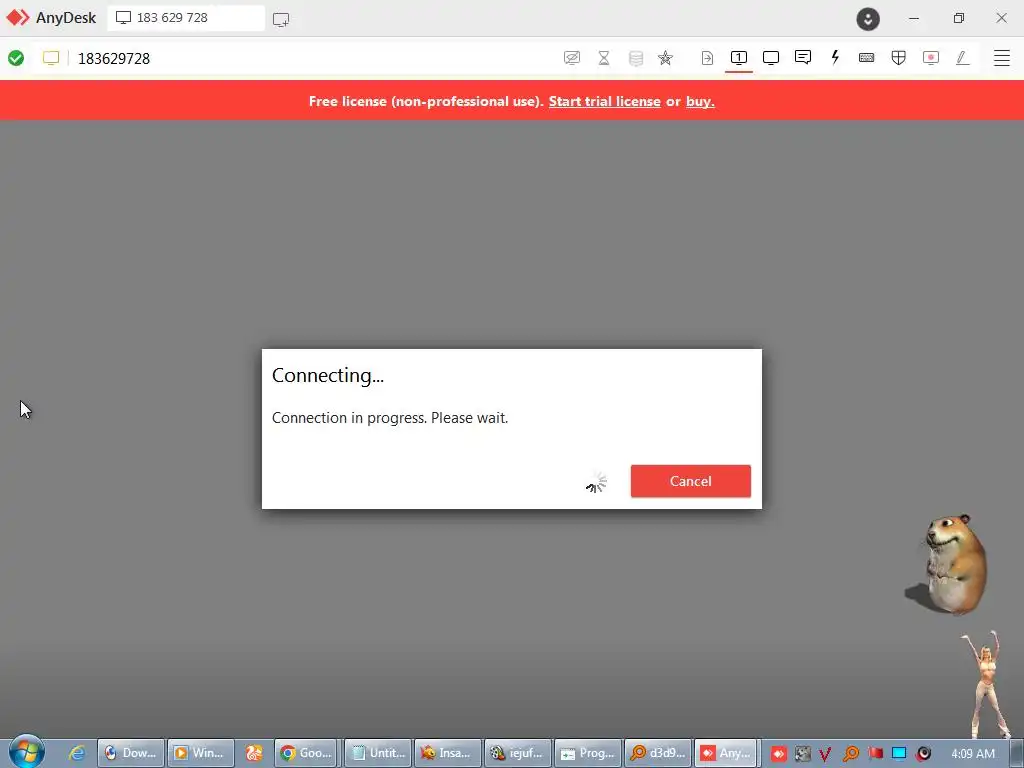1024x768 pixels.
Task: Open the permissions shield icon
Action: [x=899, y=58]
